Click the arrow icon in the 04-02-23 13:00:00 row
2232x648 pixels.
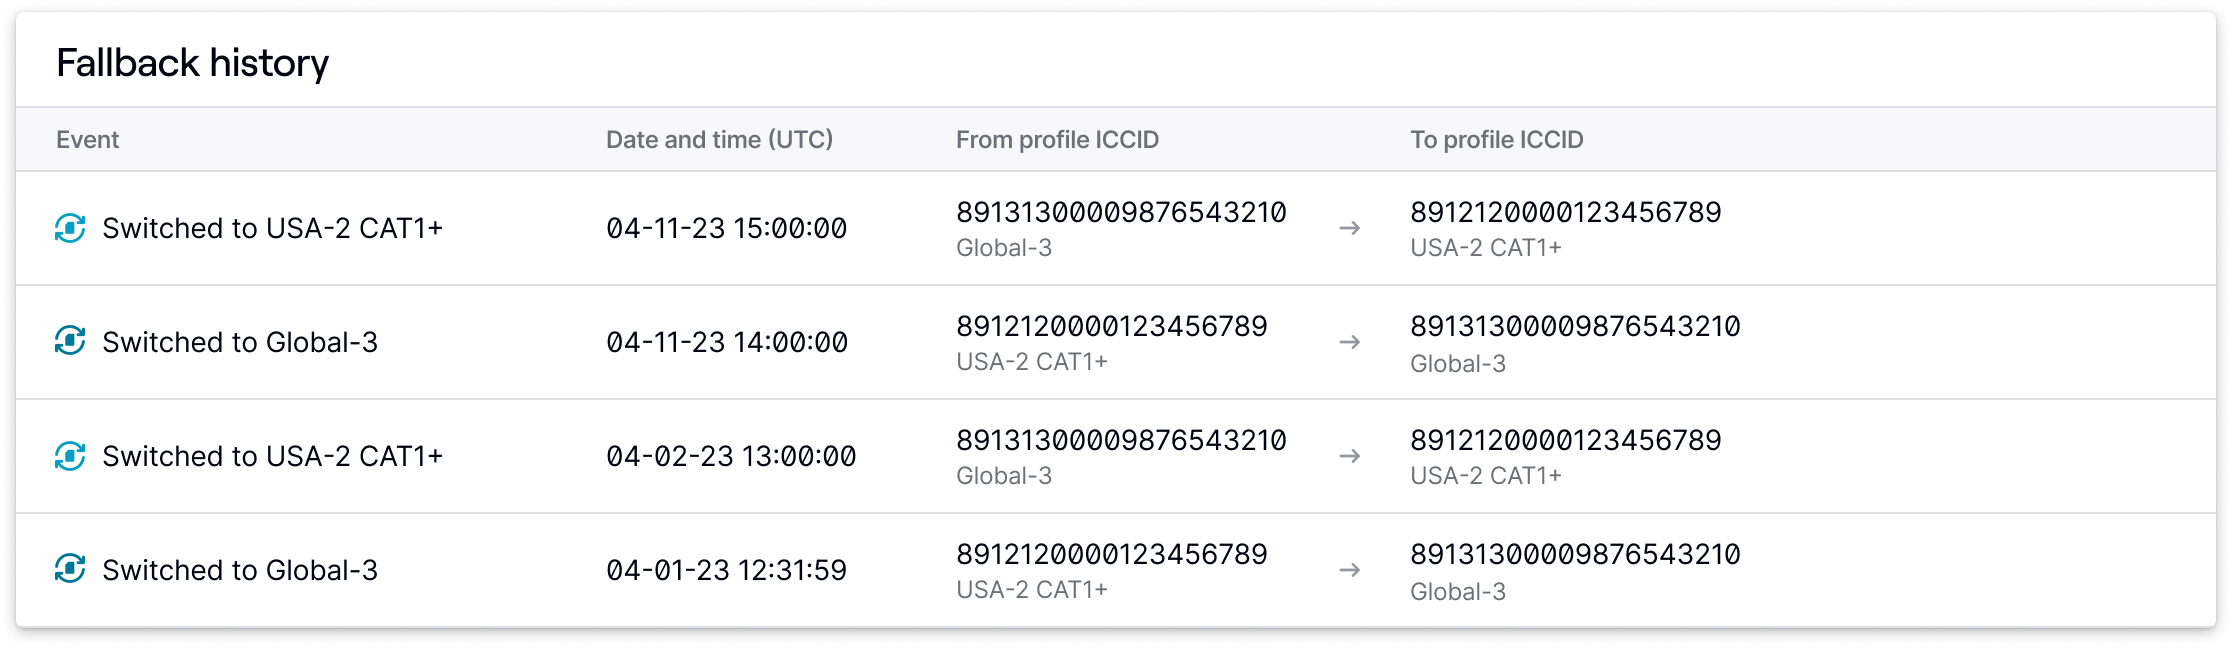click(1349, 456)
